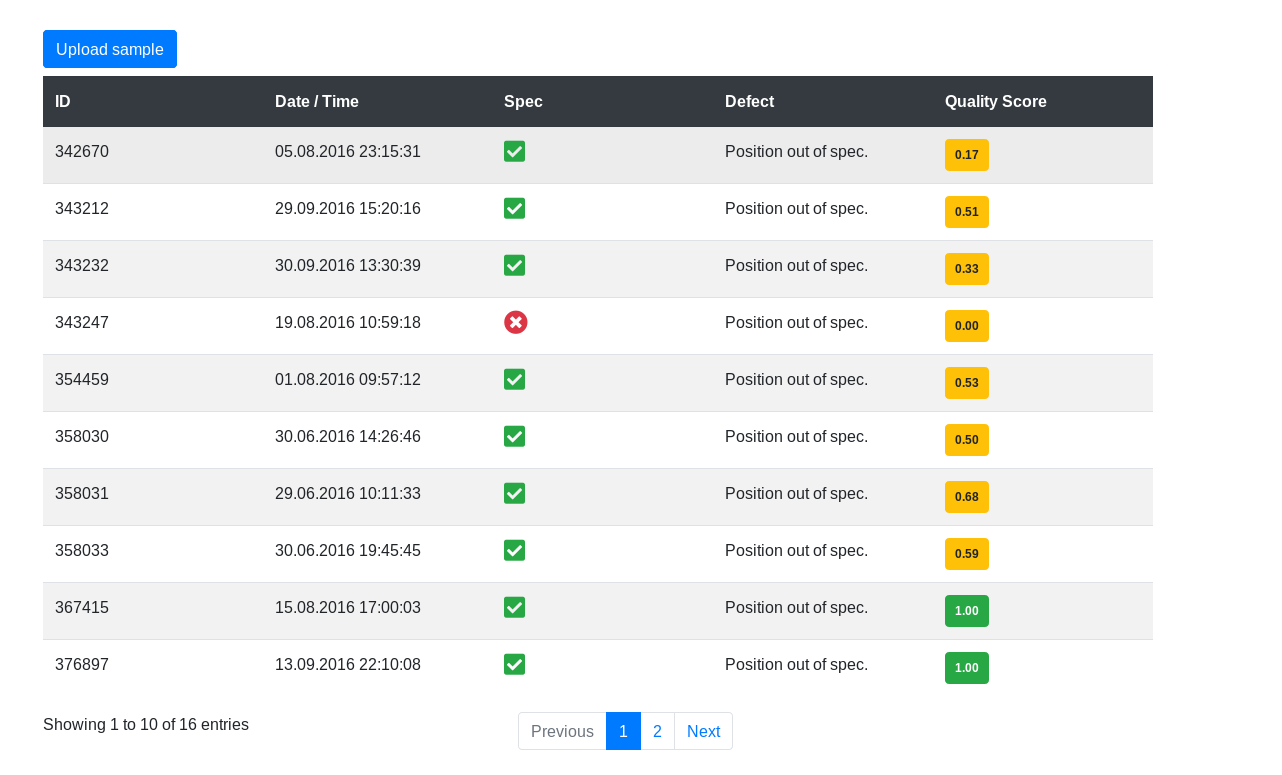Click the 0.17 quality score badge
Screen dimensions: 1282x775
point(967,155)
